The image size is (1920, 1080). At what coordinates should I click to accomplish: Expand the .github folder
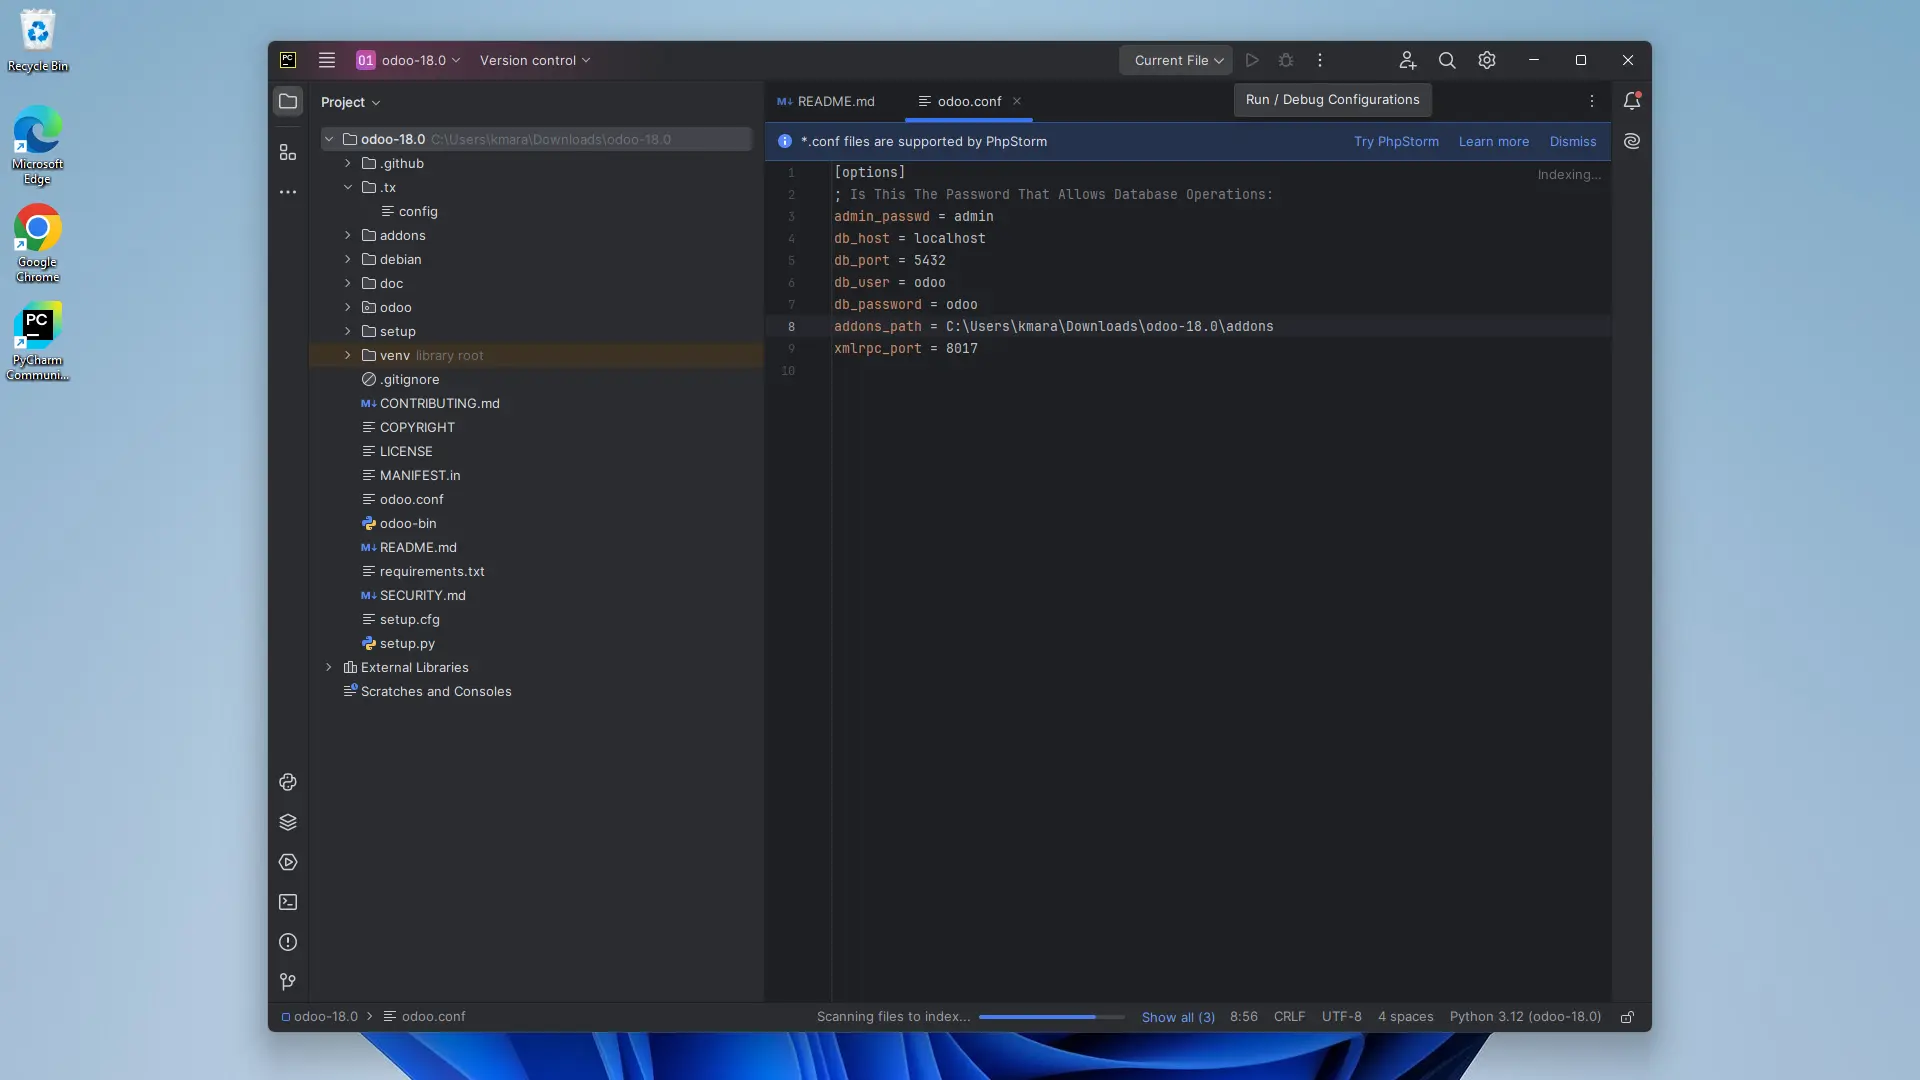point(348,163)
